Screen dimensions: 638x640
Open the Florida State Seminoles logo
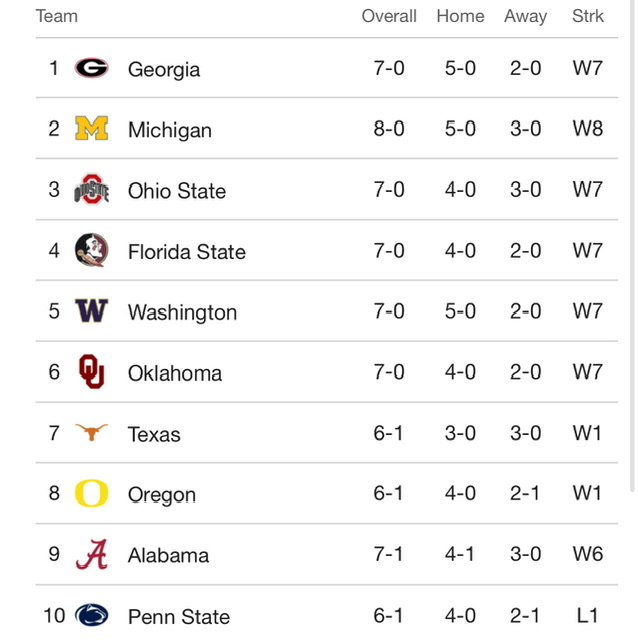click(x=91, y=250)
